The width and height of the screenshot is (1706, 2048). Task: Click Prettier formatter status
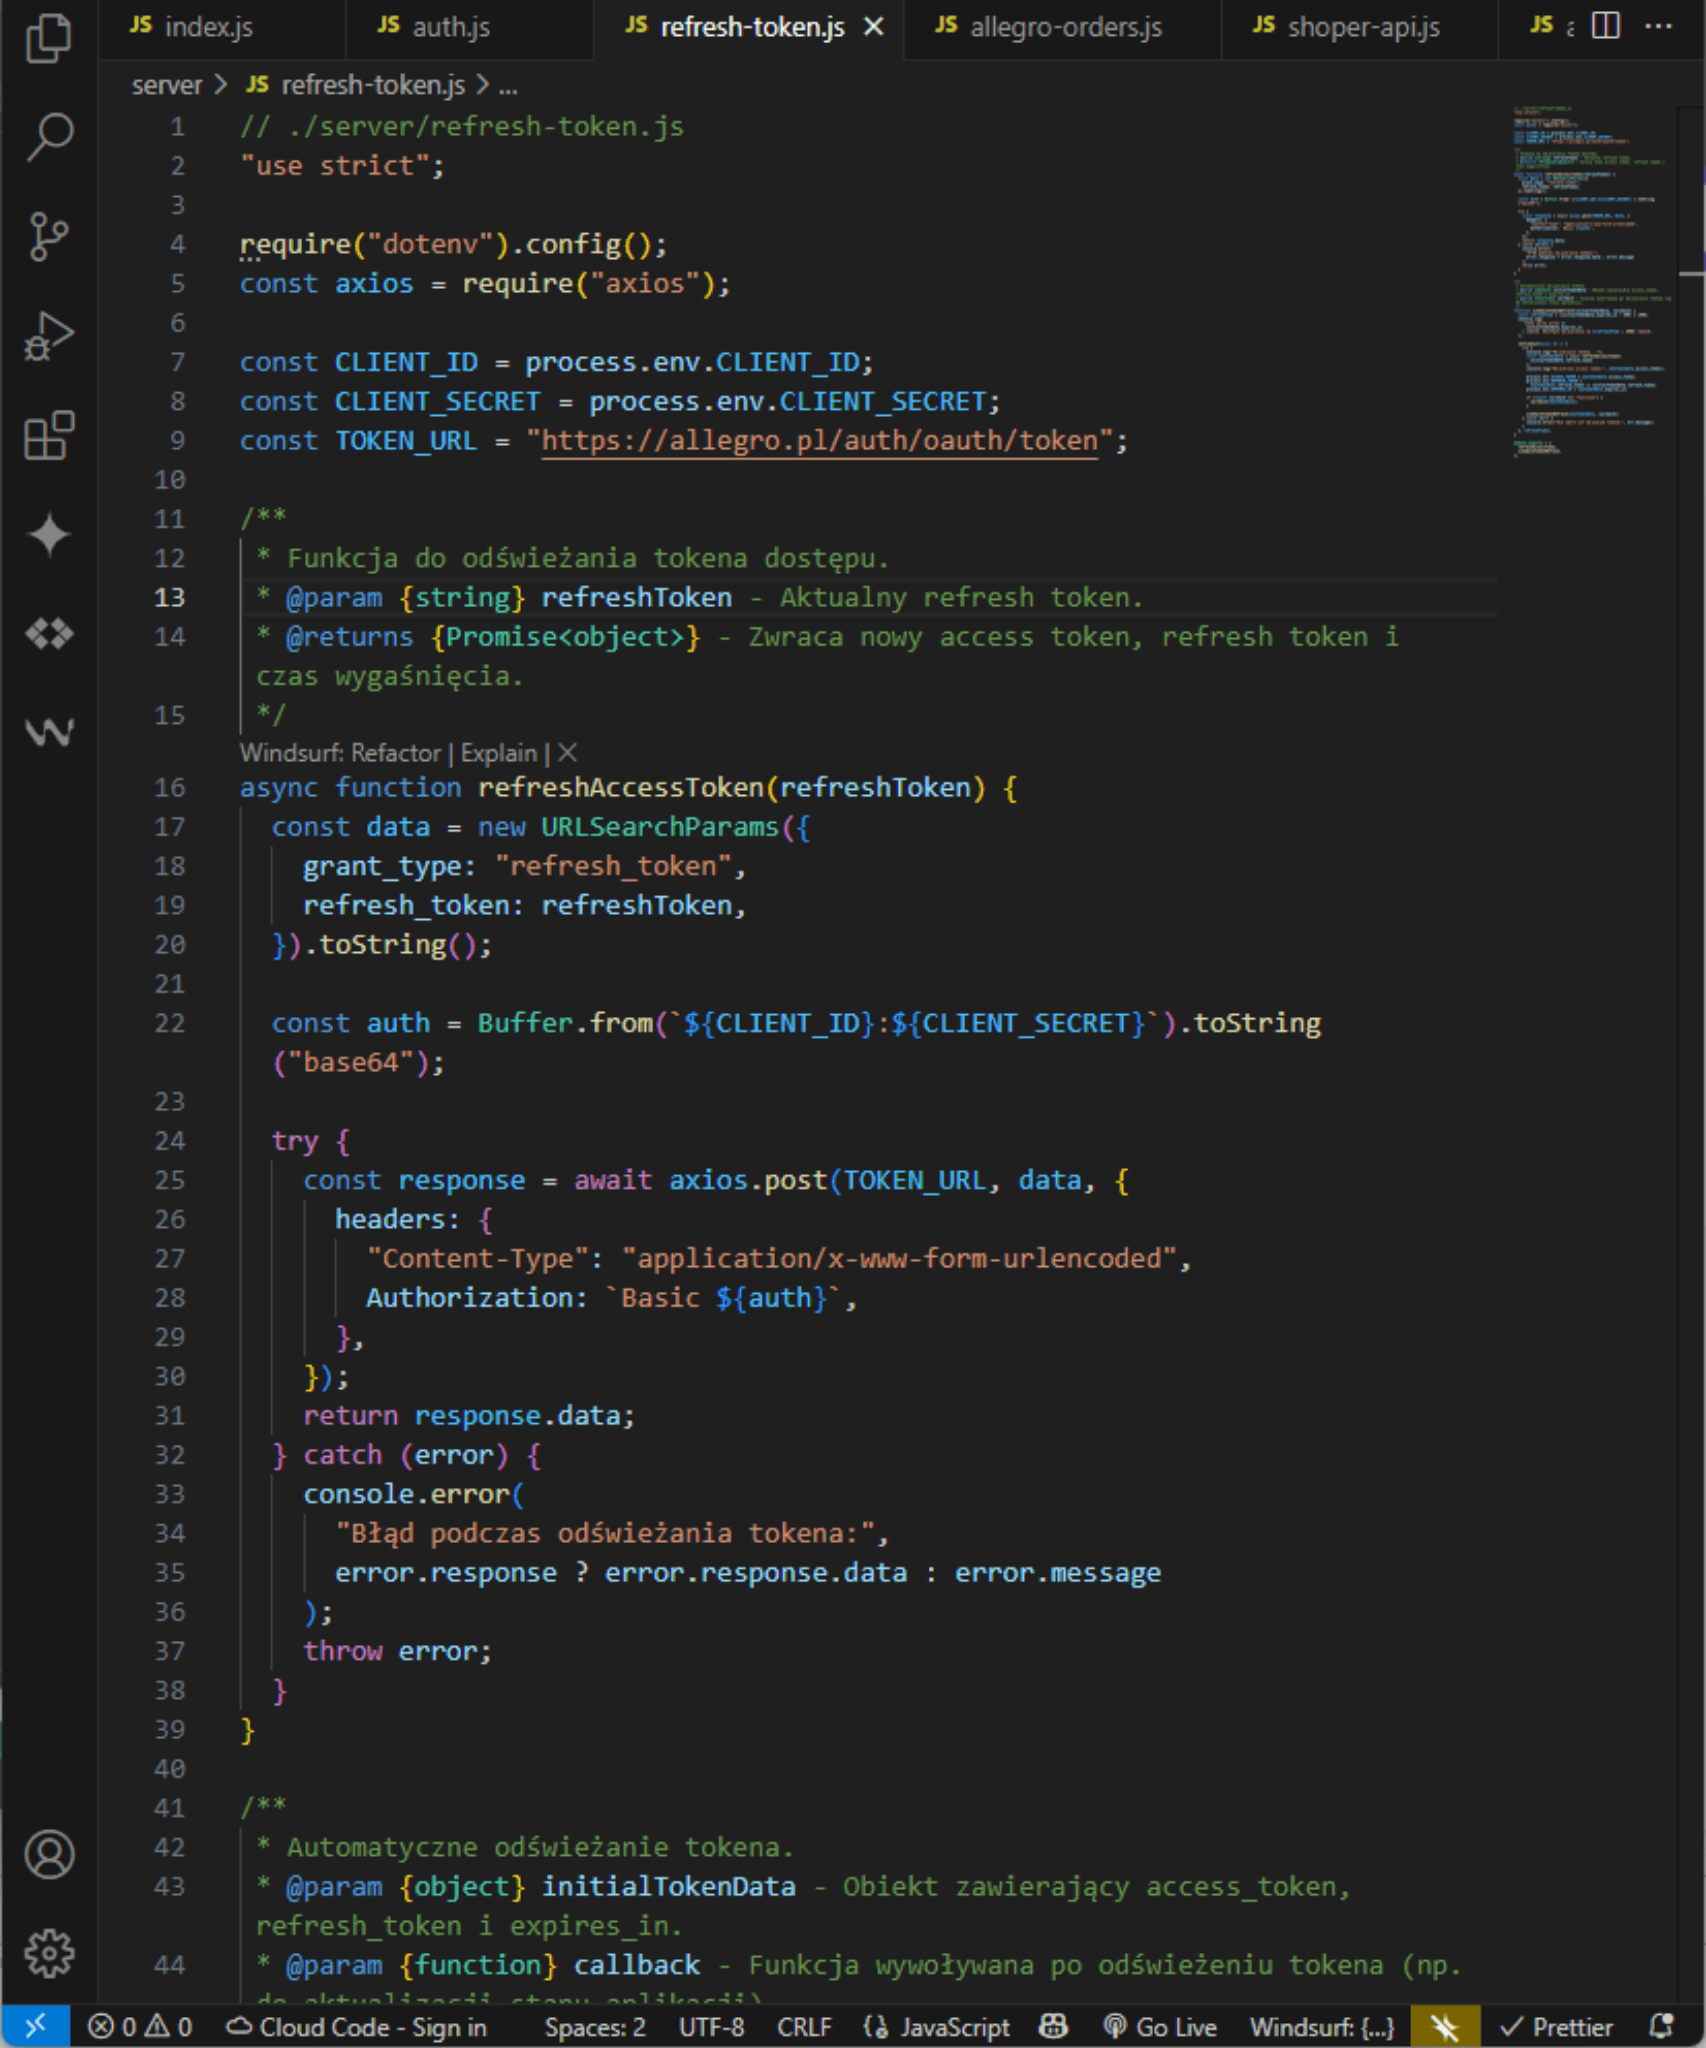point(1557,2027)
